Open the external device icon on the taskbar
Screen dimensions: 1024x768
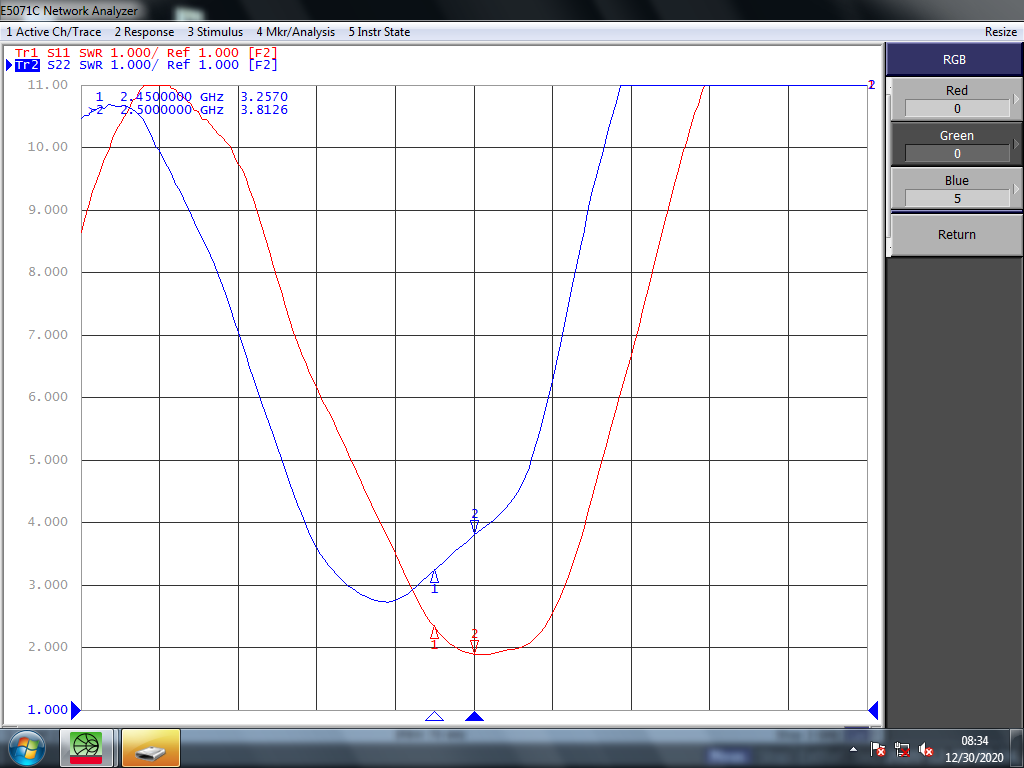point(150,748)
